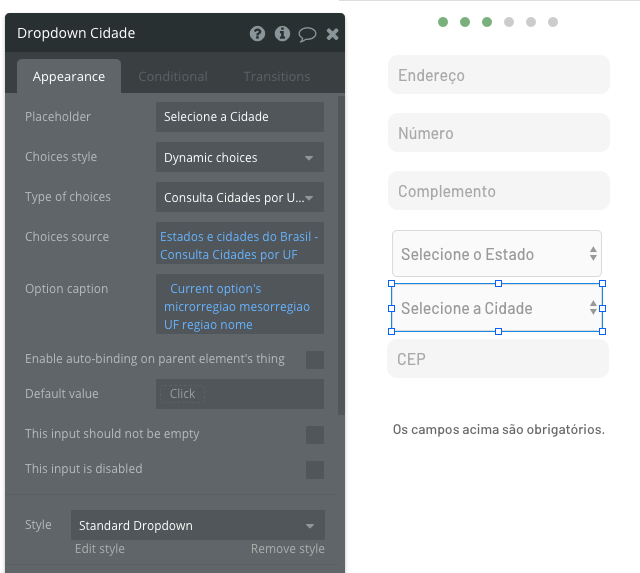Viewport: 640px width, 573px height.
Task: Click the Endereço input field
Action: 498,75
